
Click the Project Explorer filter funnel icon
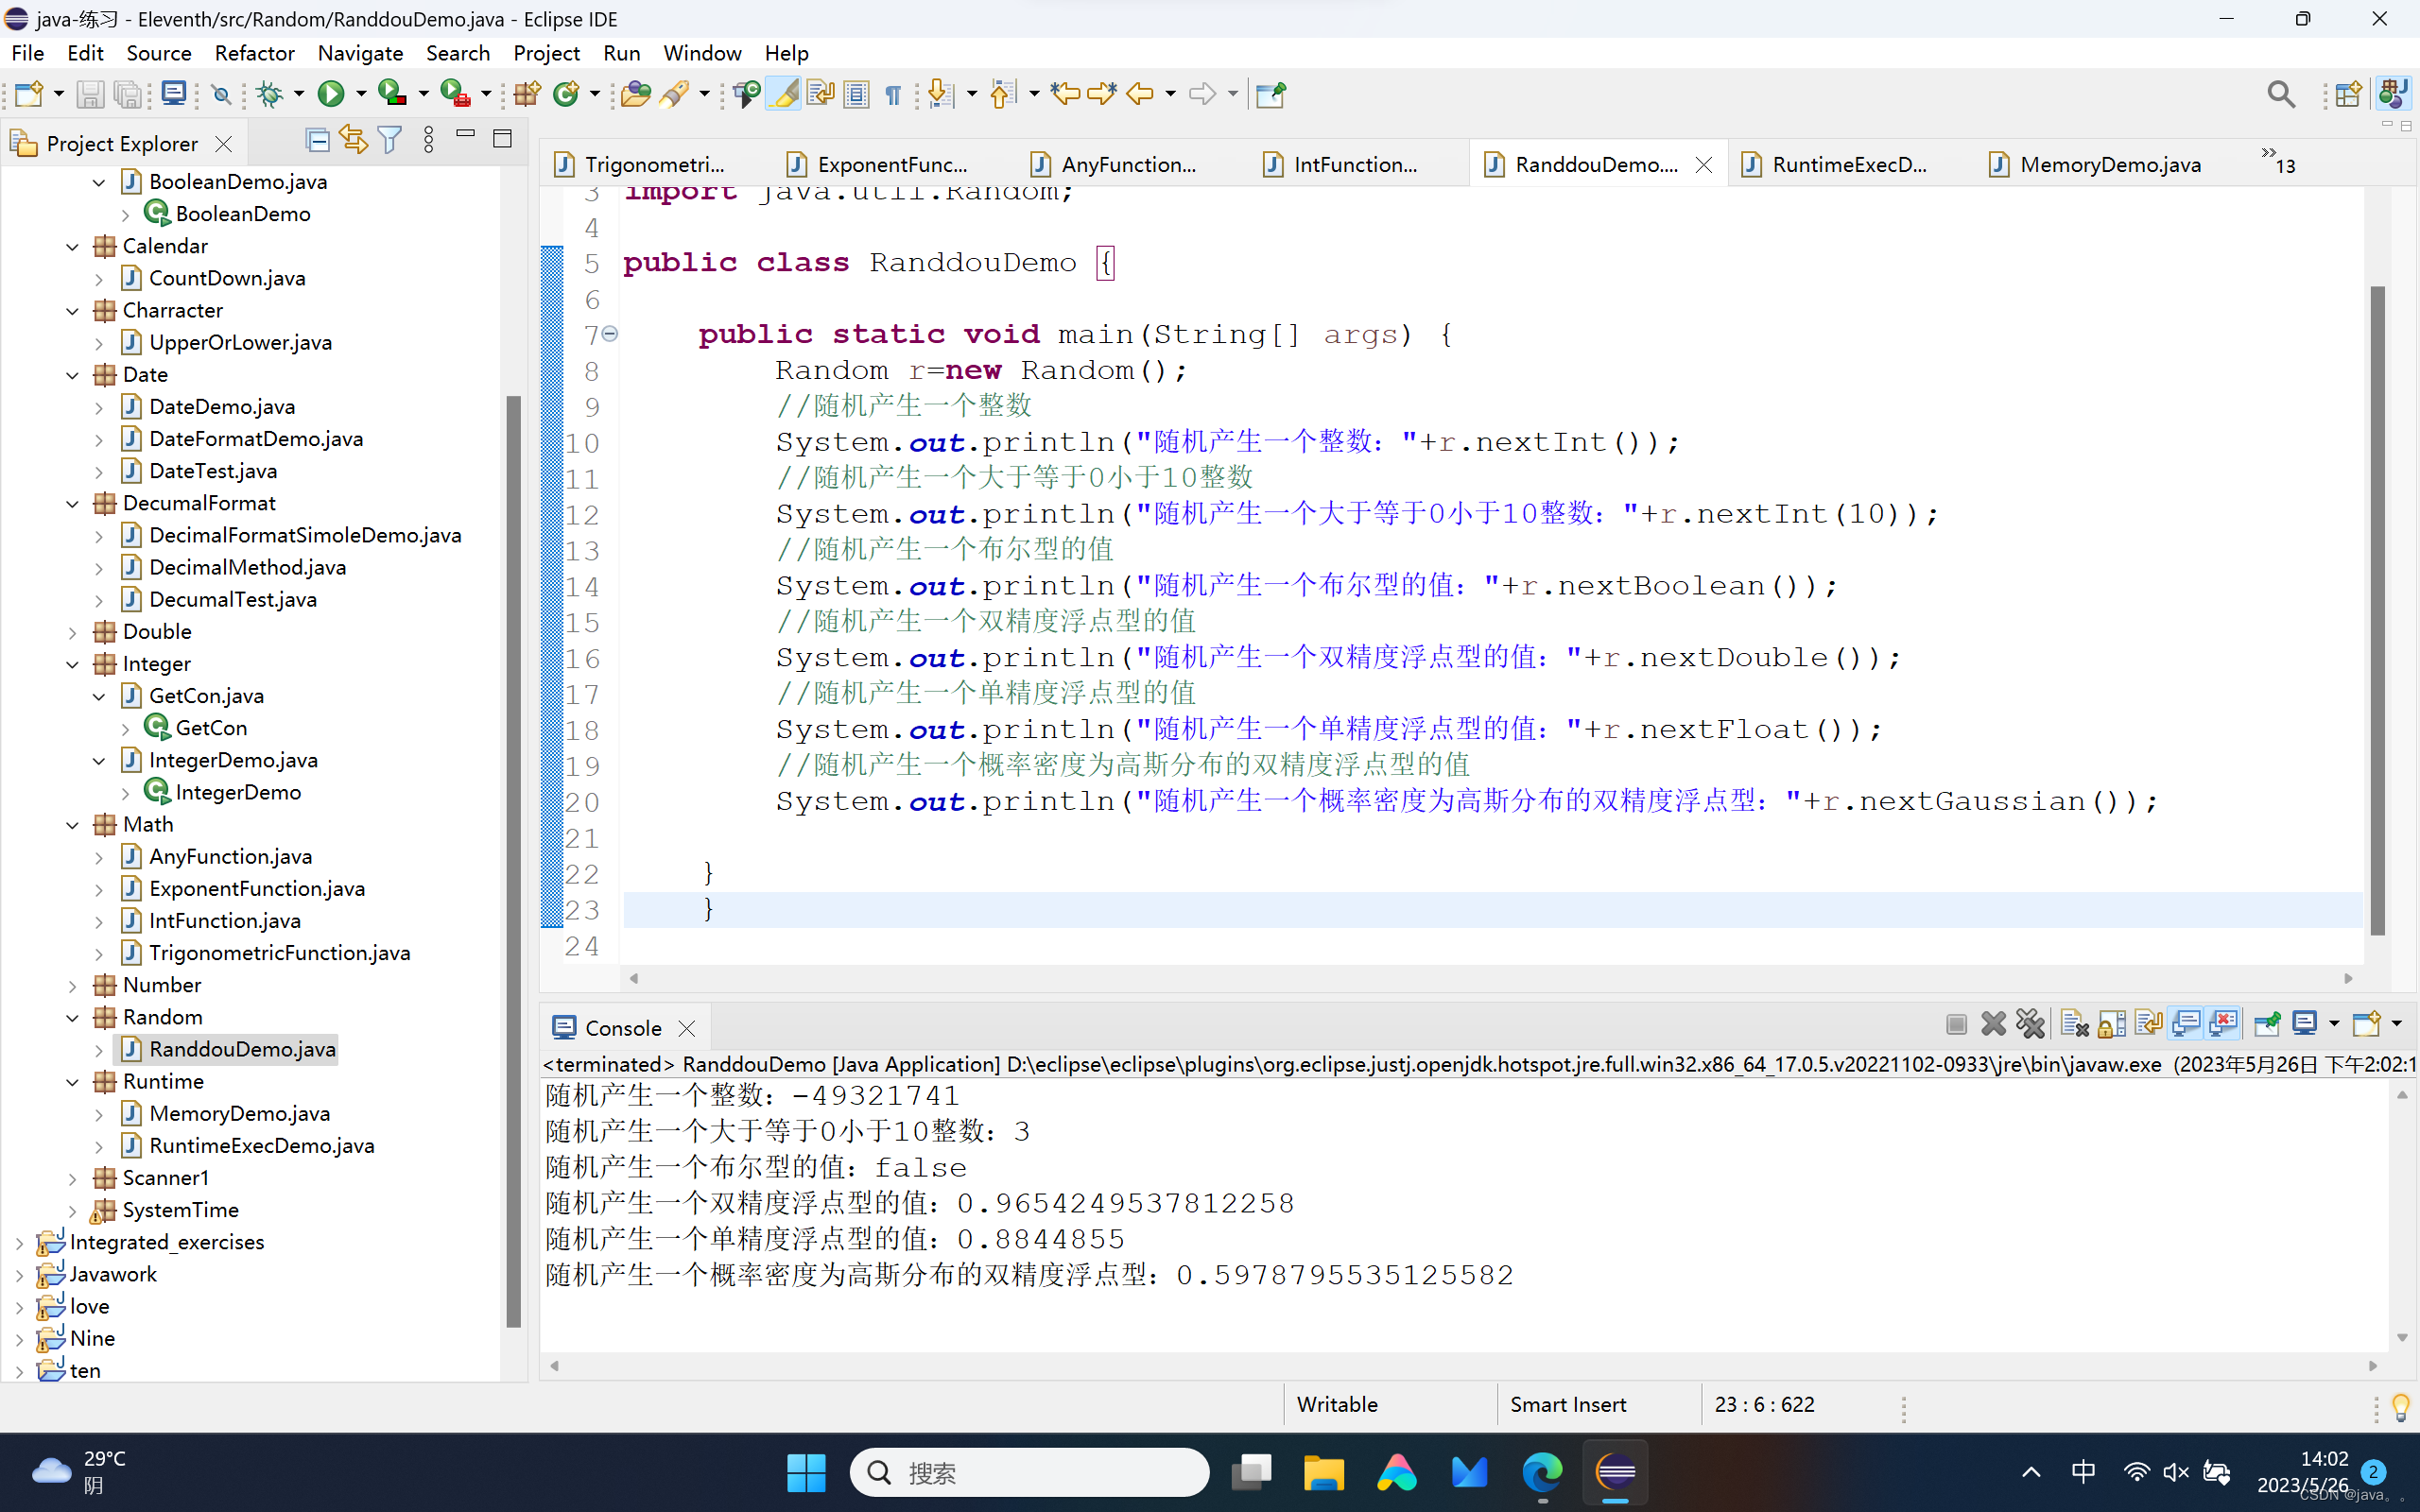[x=390, y=141]
